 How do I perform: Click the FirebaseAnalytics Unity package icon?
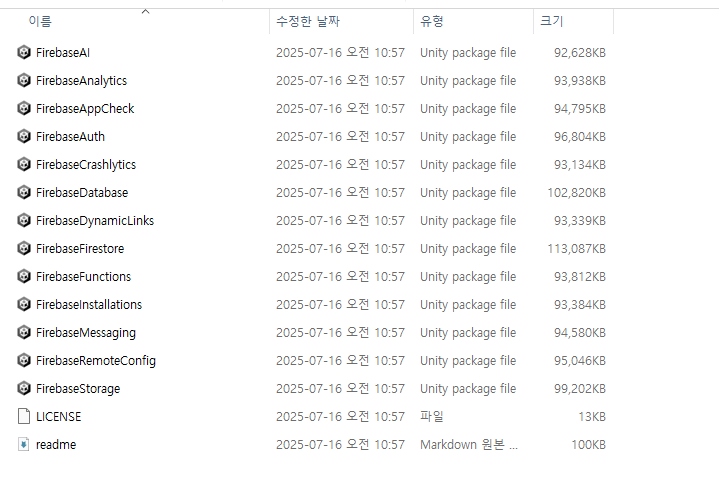coord(24,80)
